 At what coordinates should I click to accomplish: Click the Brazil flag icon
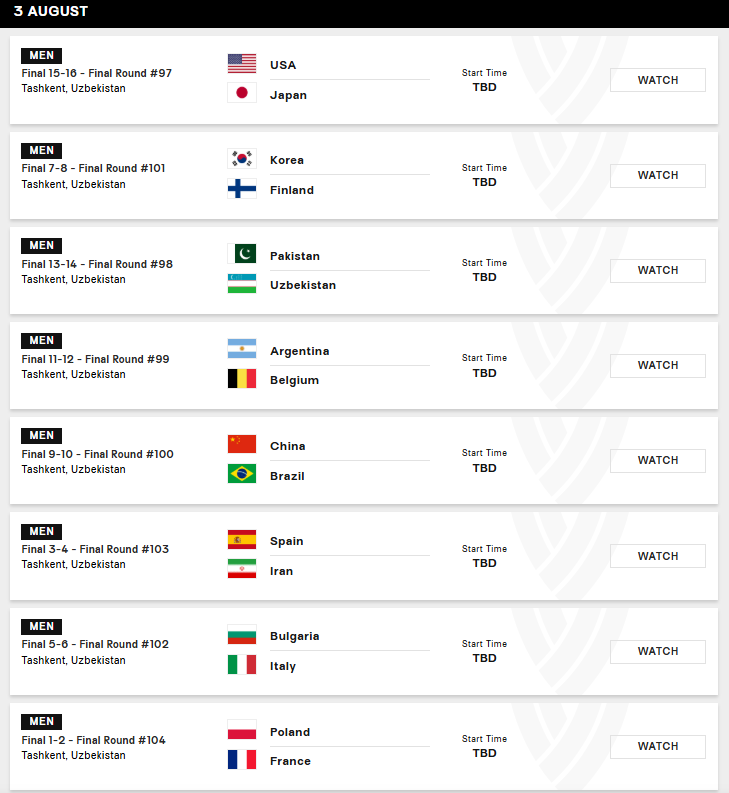tap(242, 474)
